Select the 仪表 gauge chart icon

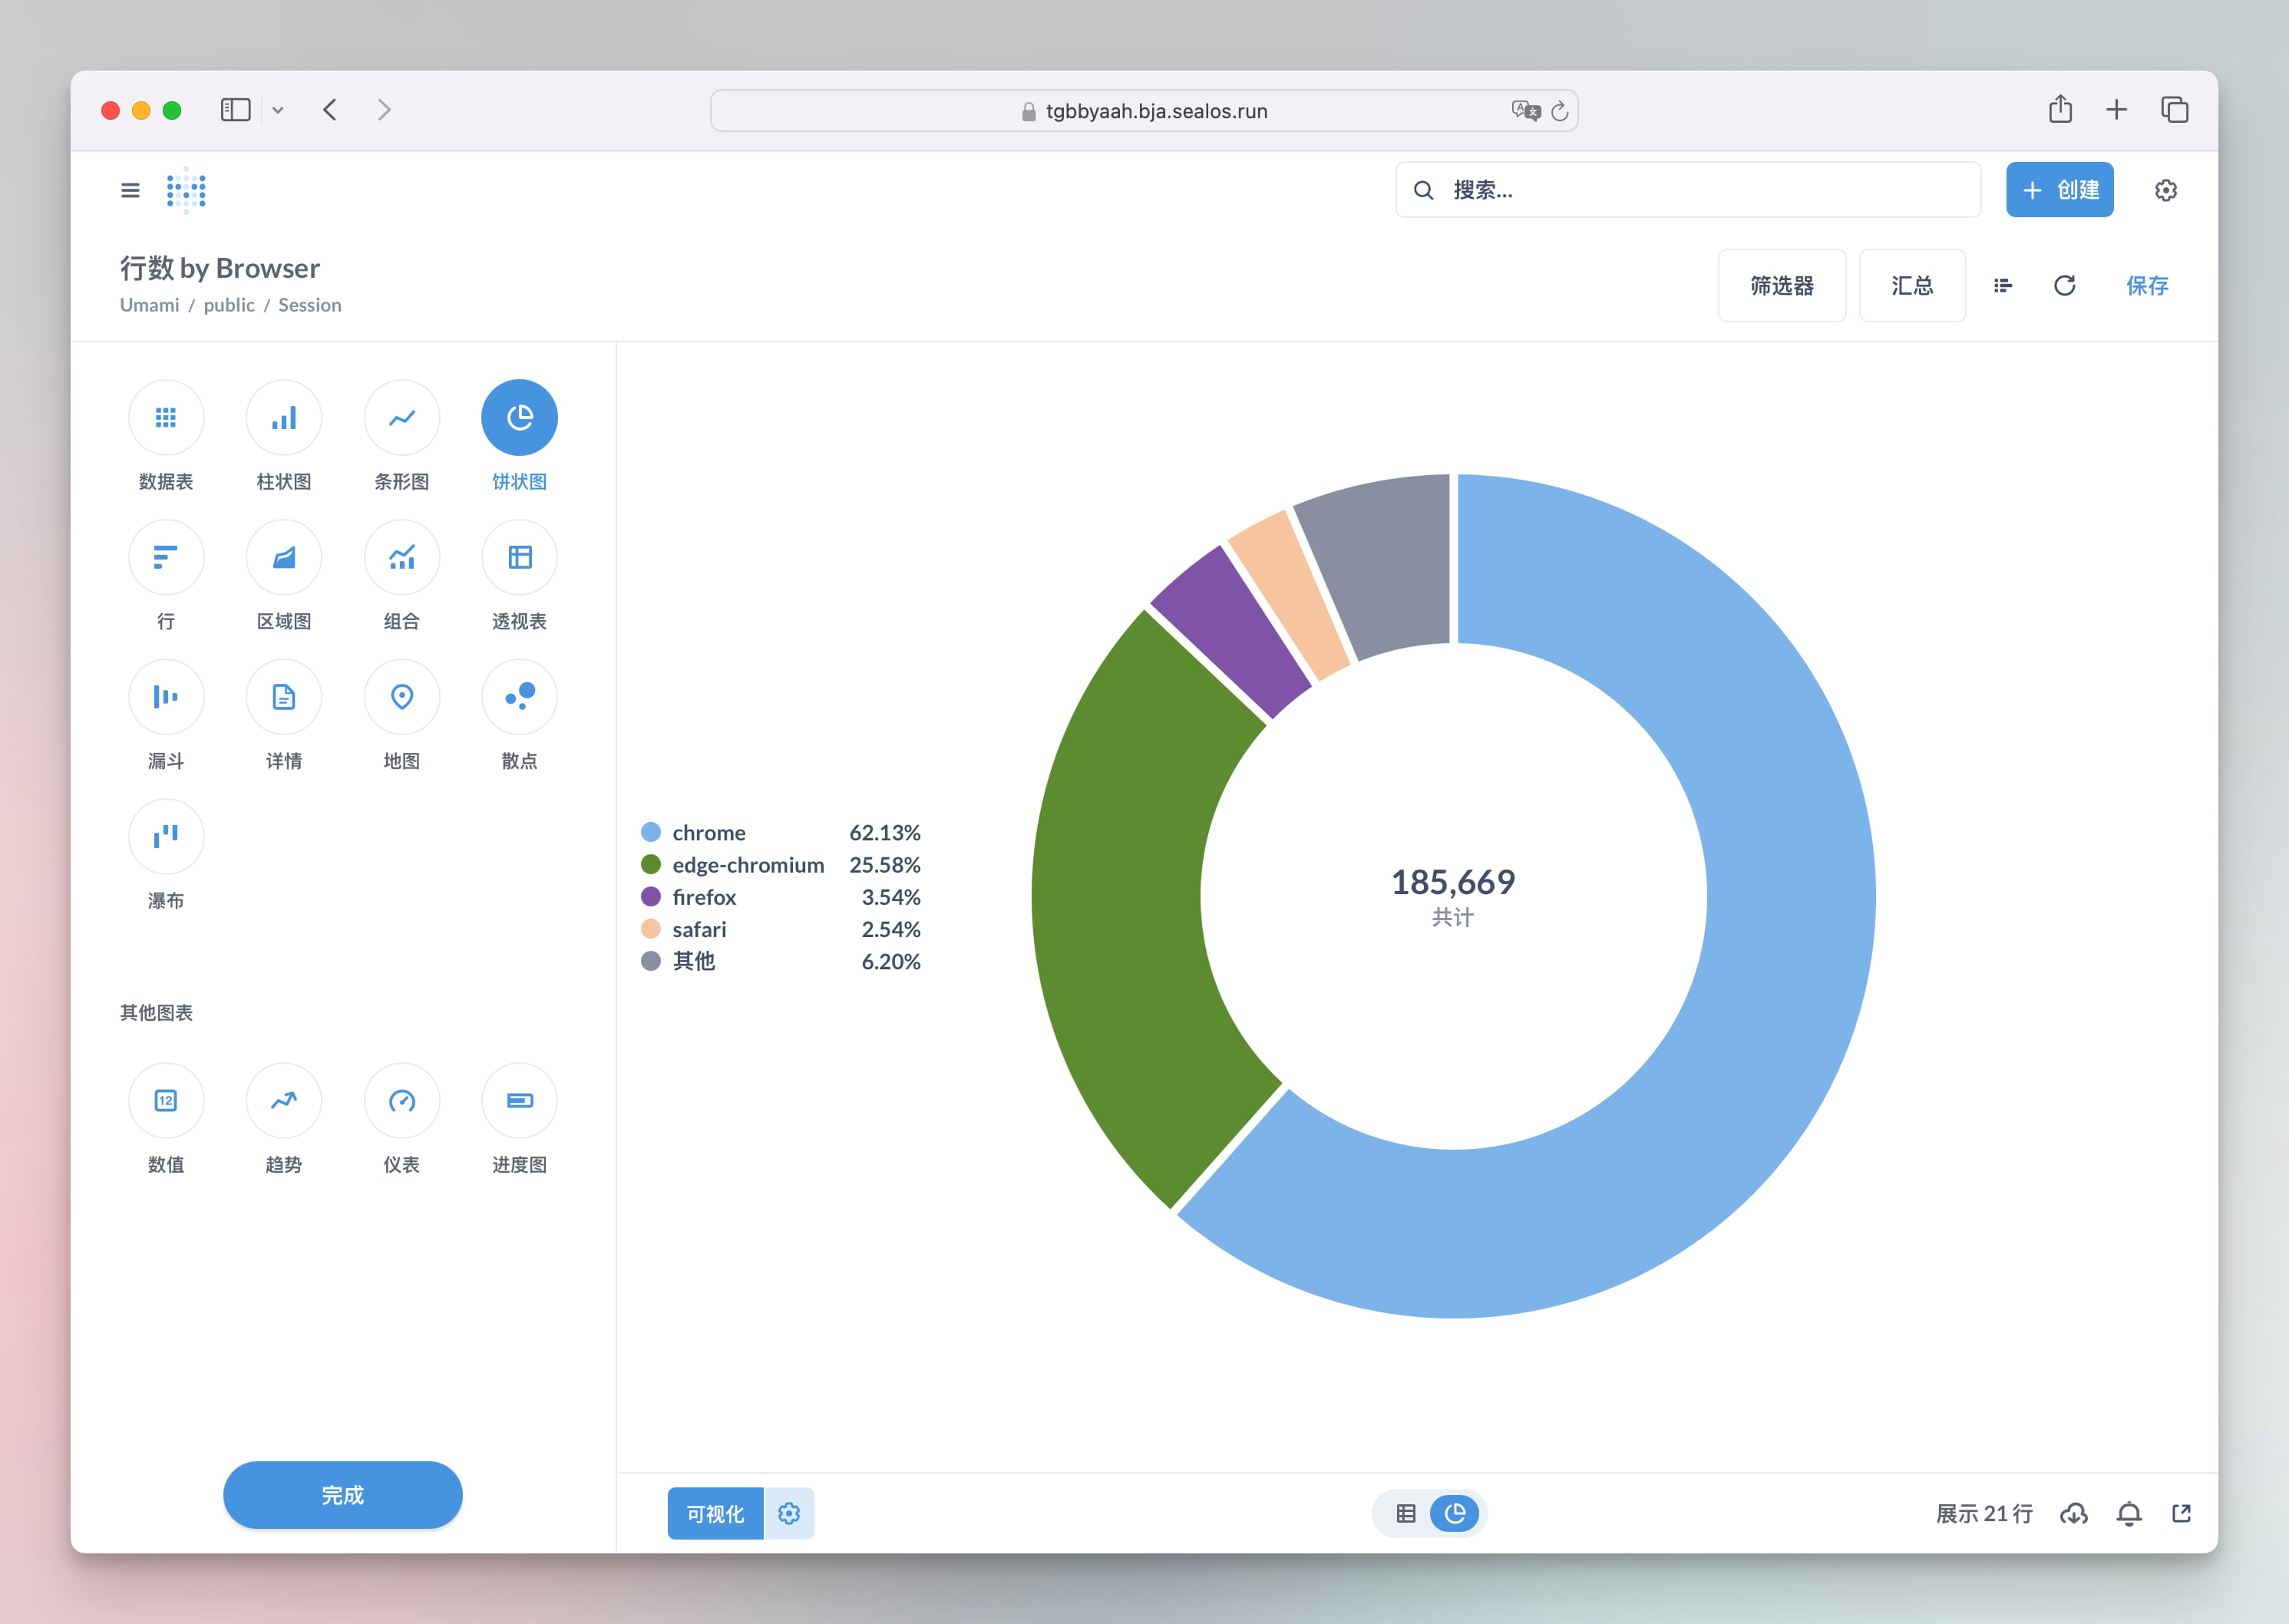pos(401,1101)
